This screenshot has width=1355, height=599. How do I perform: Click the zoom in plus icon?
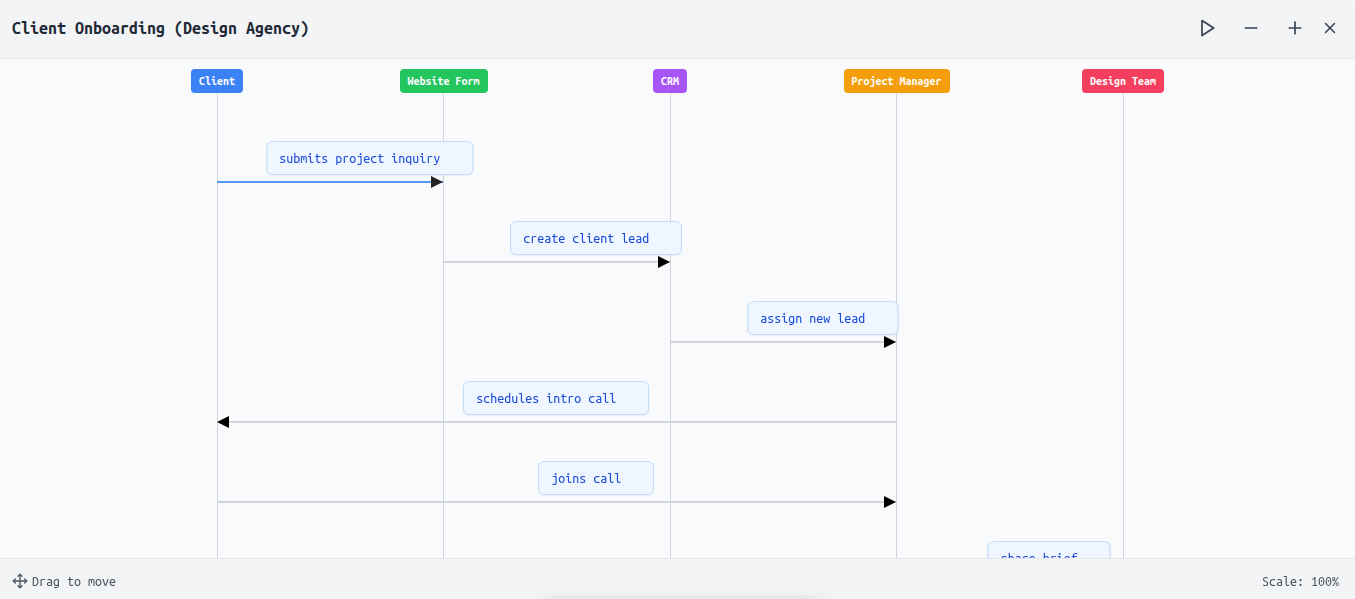point(1294,28)
